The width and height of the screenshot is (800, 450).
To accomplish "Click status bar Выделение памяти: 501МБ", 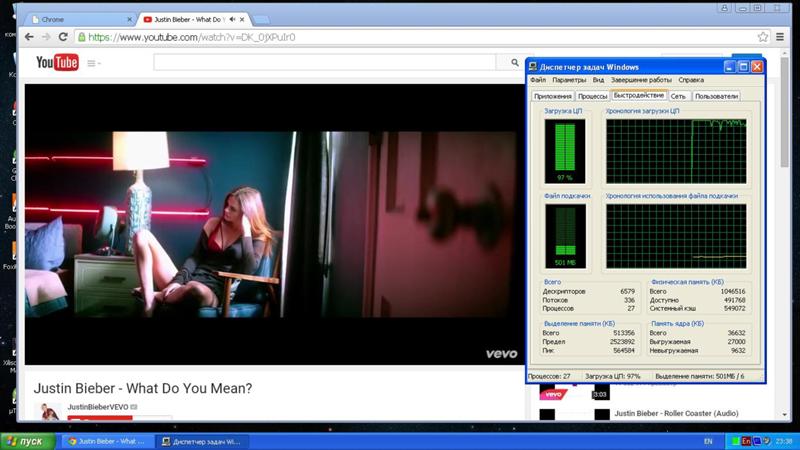I will 700,376.
